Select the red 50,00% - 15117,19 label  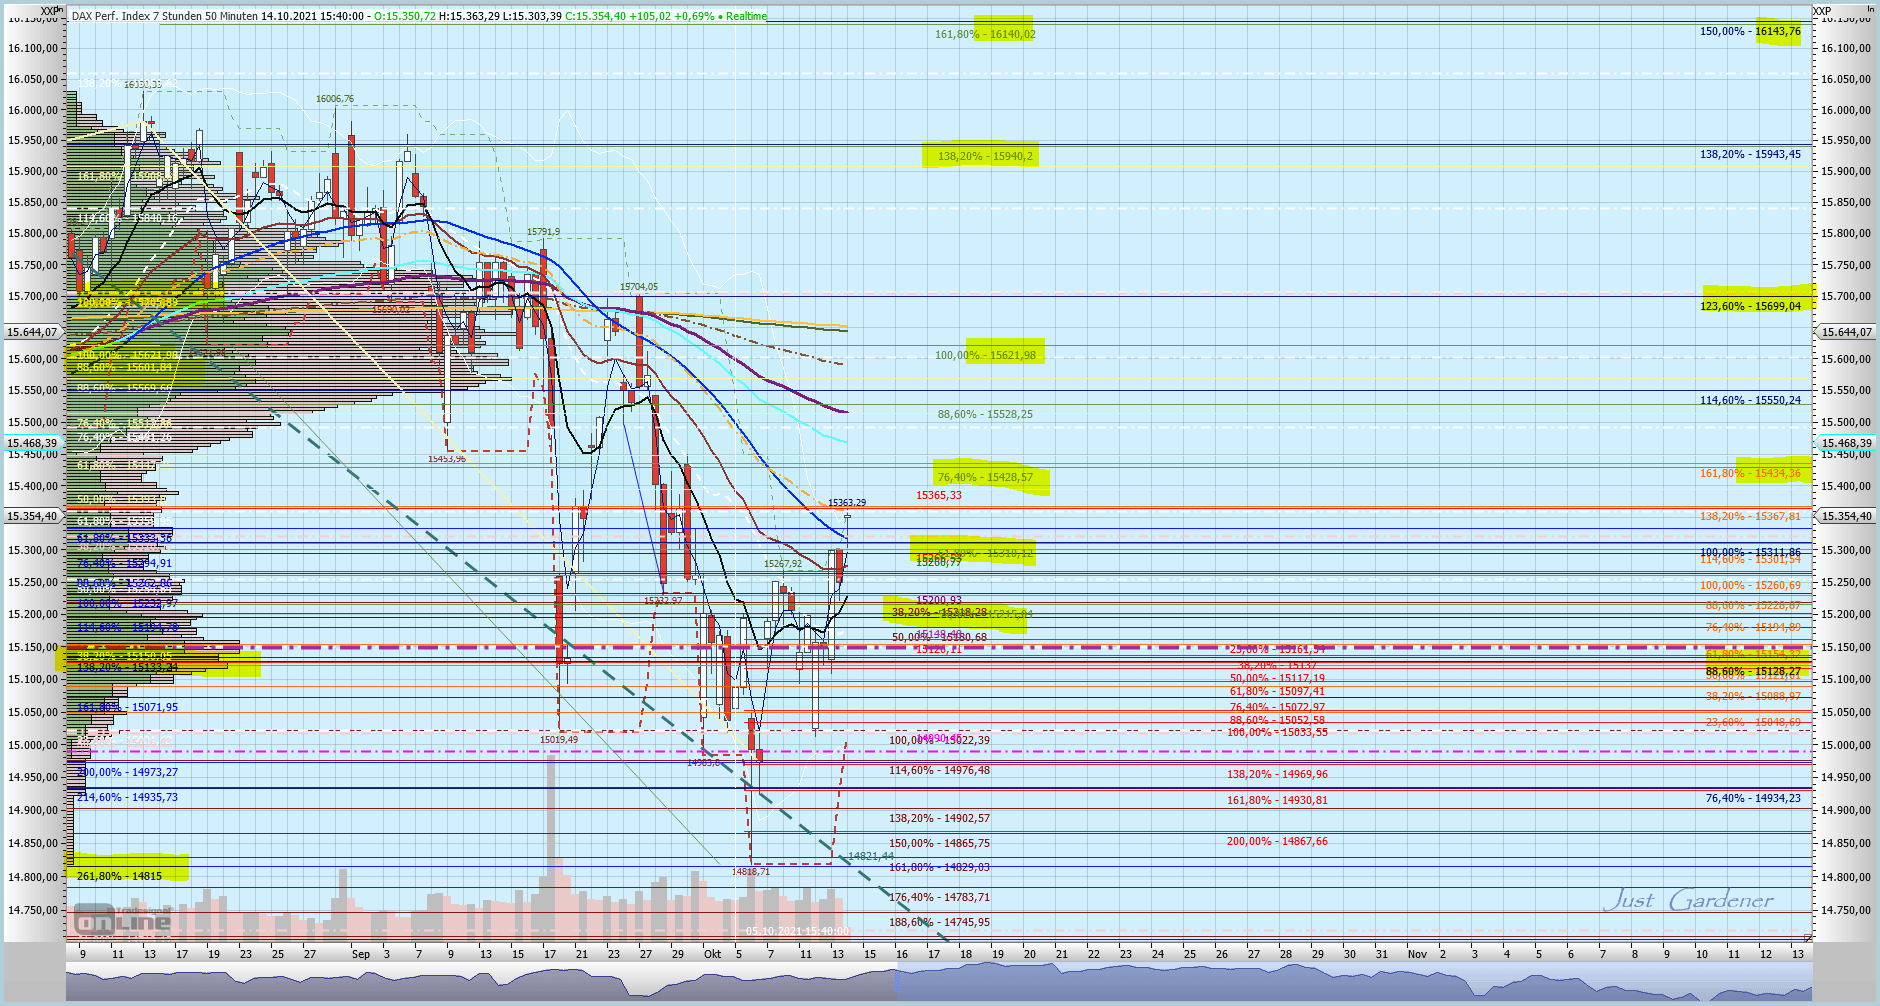coord(1277,678)
